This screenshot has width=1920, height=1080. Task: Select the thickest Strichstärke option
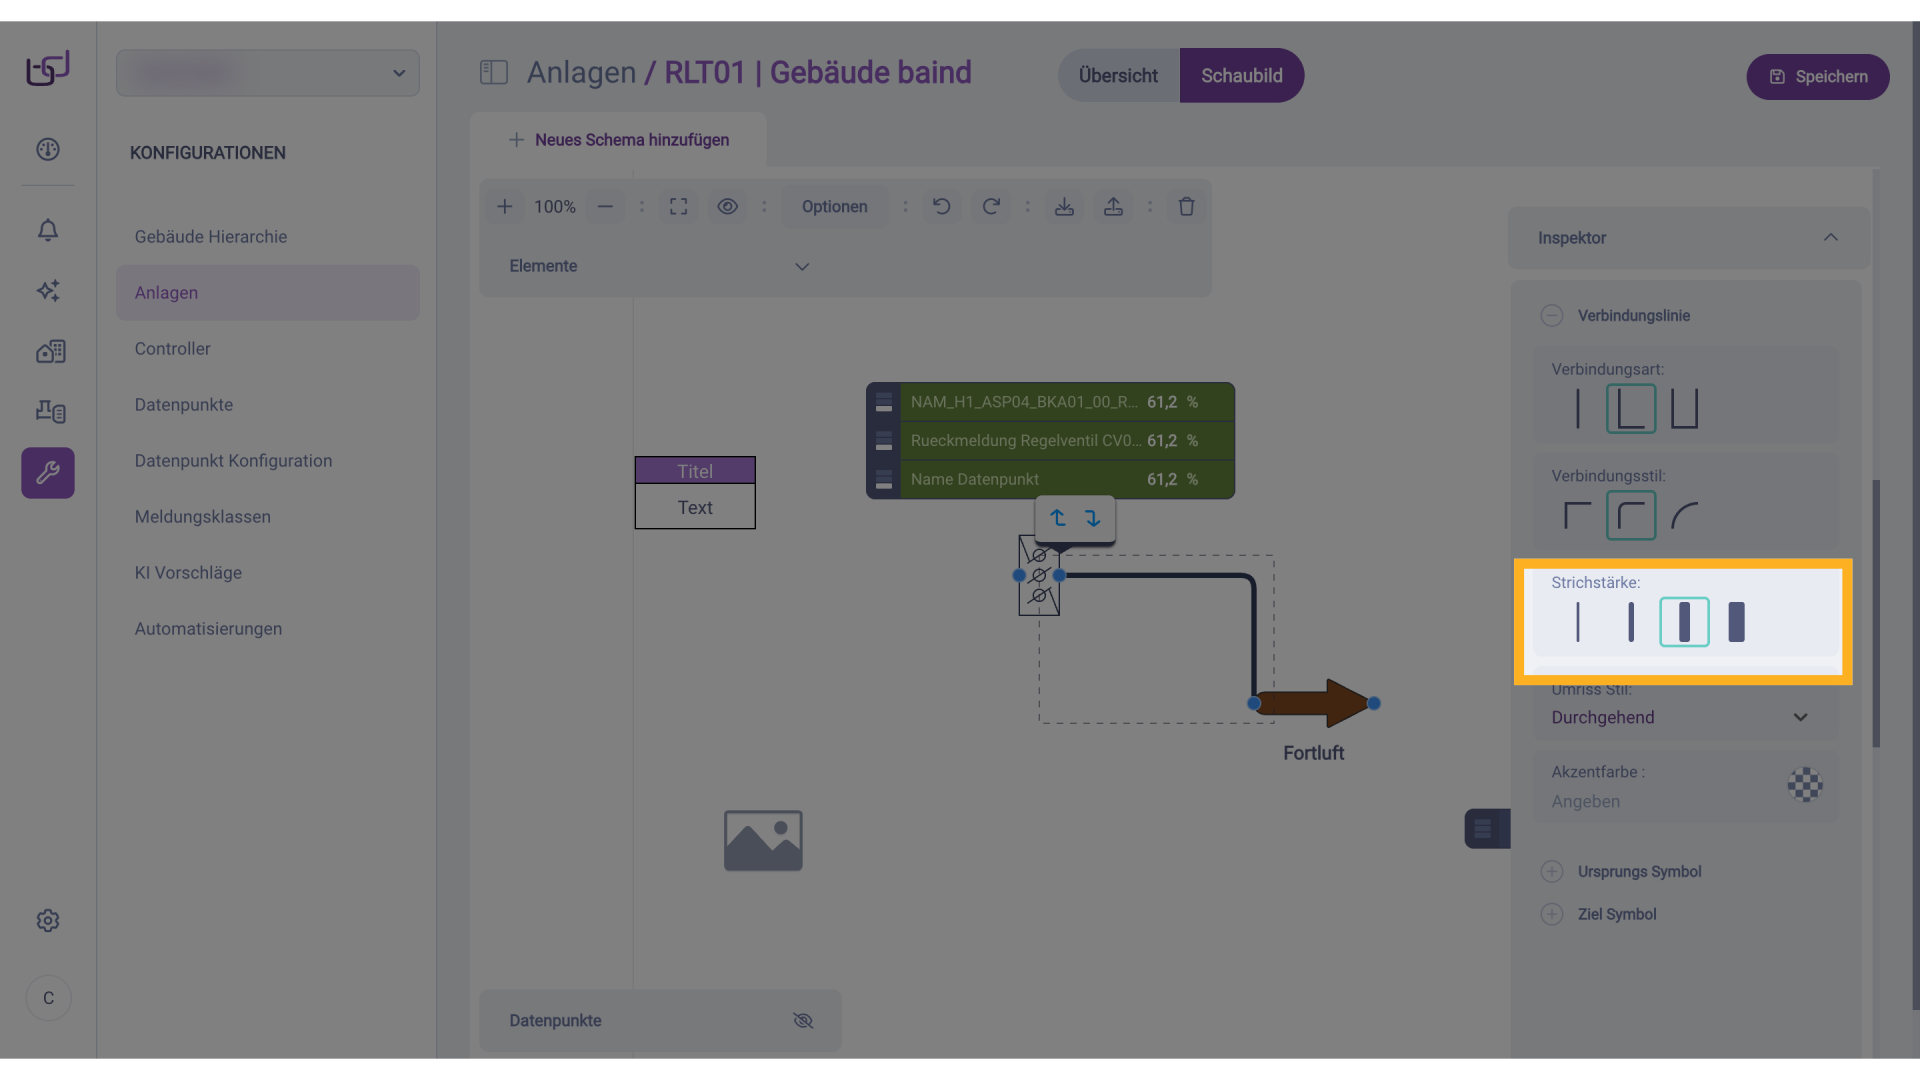pyautogui.click(x=1737, y=622)
